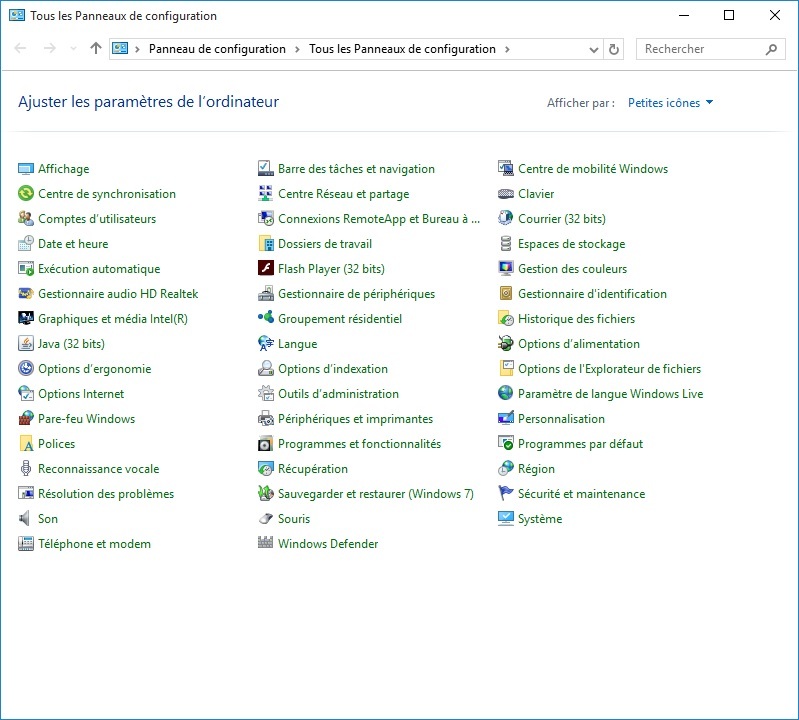Click the Région globe icon

click(x=505, y=468)
